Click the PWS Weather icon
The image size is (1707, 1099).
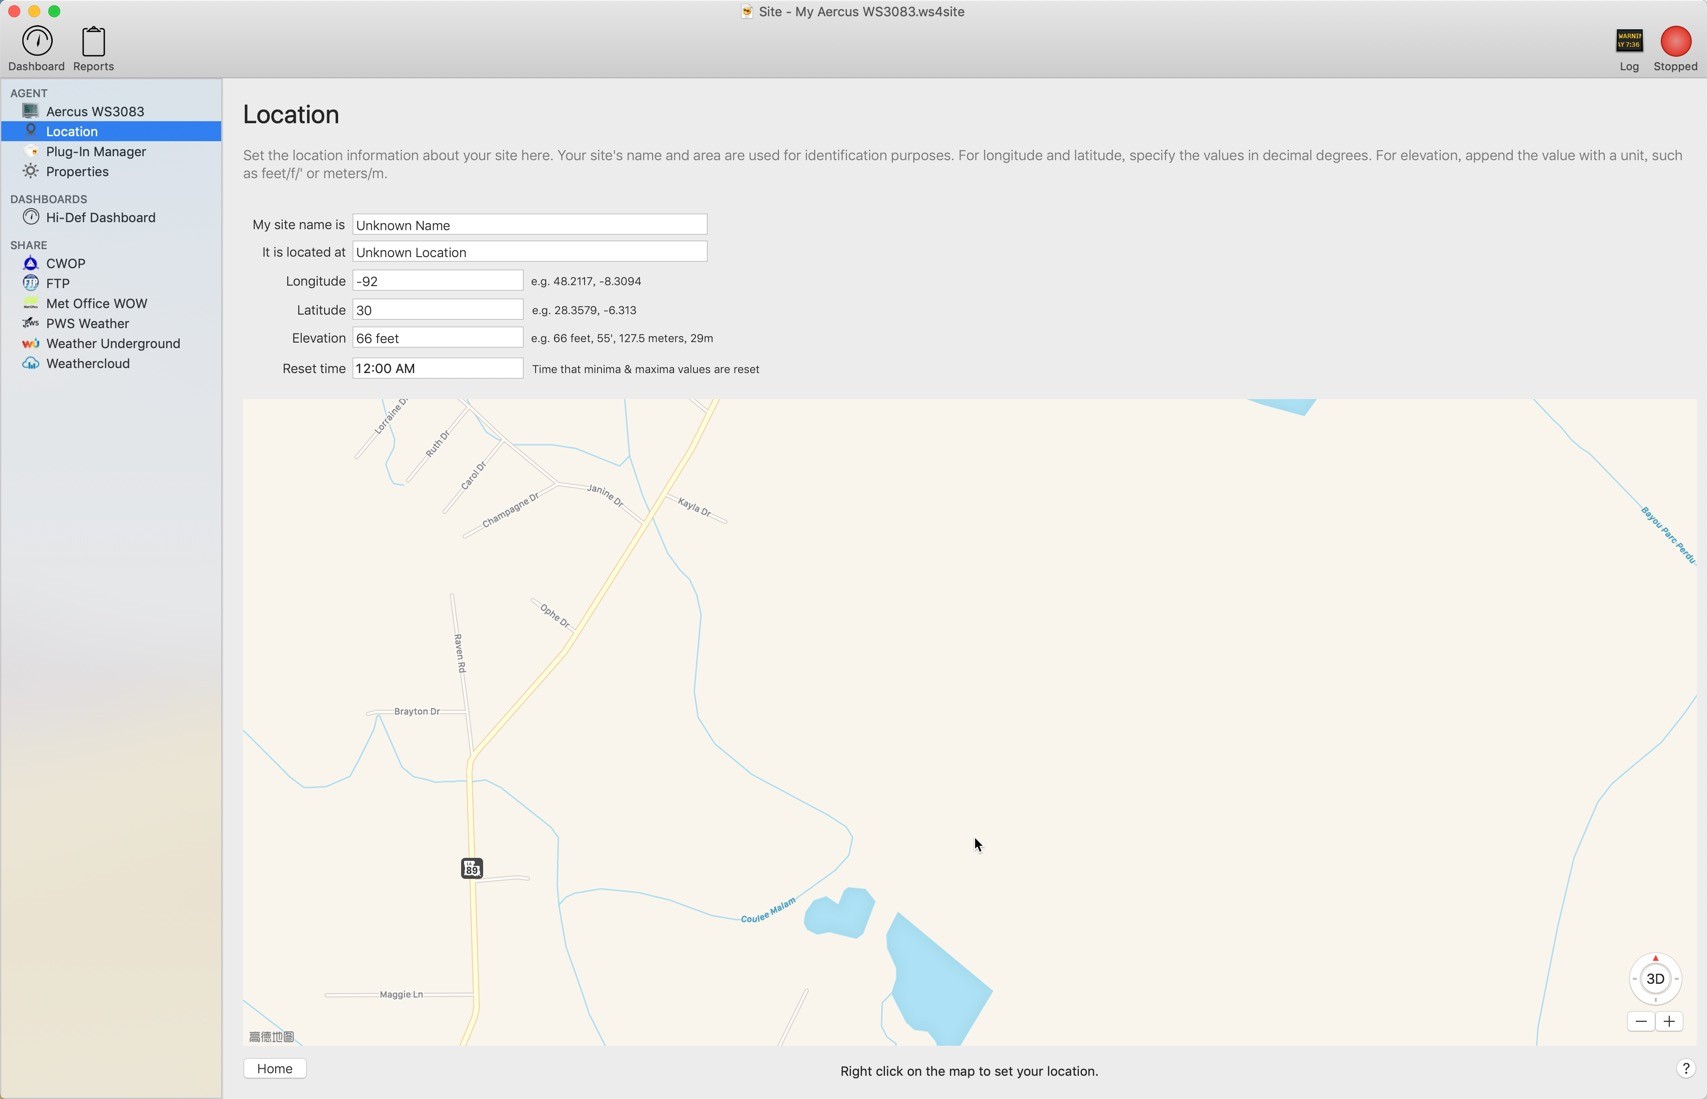point(31,323)
